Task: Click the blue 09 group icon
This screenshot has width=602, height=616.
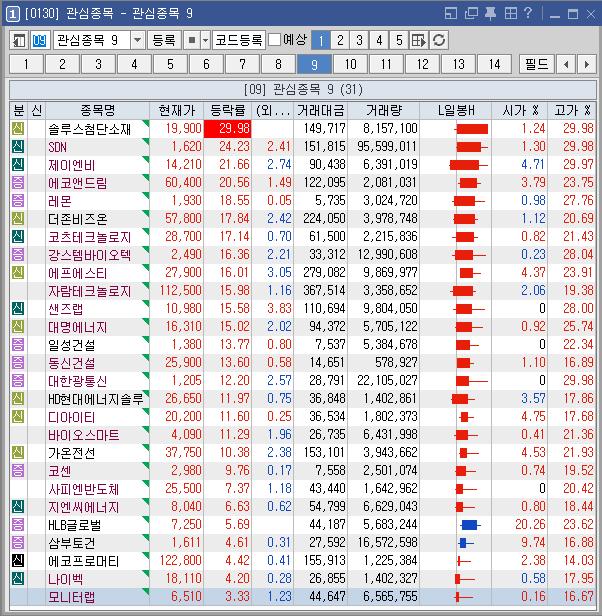Action: (x=39, y=40)
